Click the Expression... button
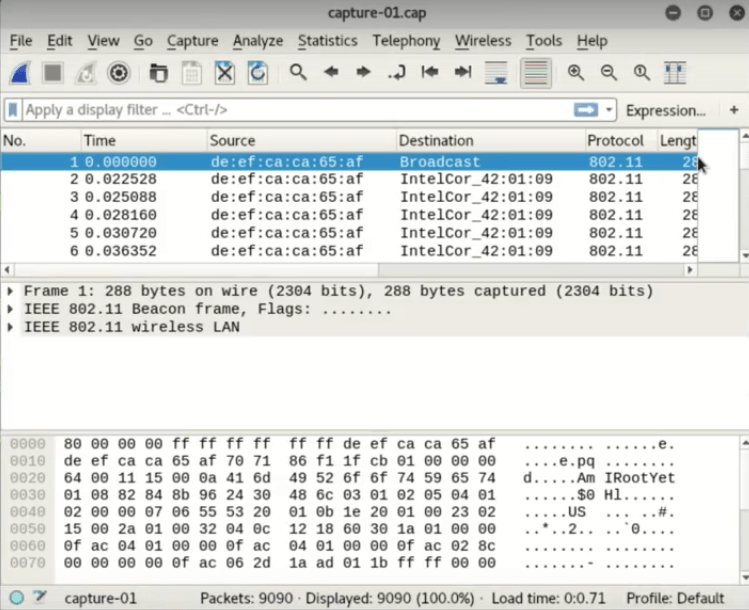 665,110
